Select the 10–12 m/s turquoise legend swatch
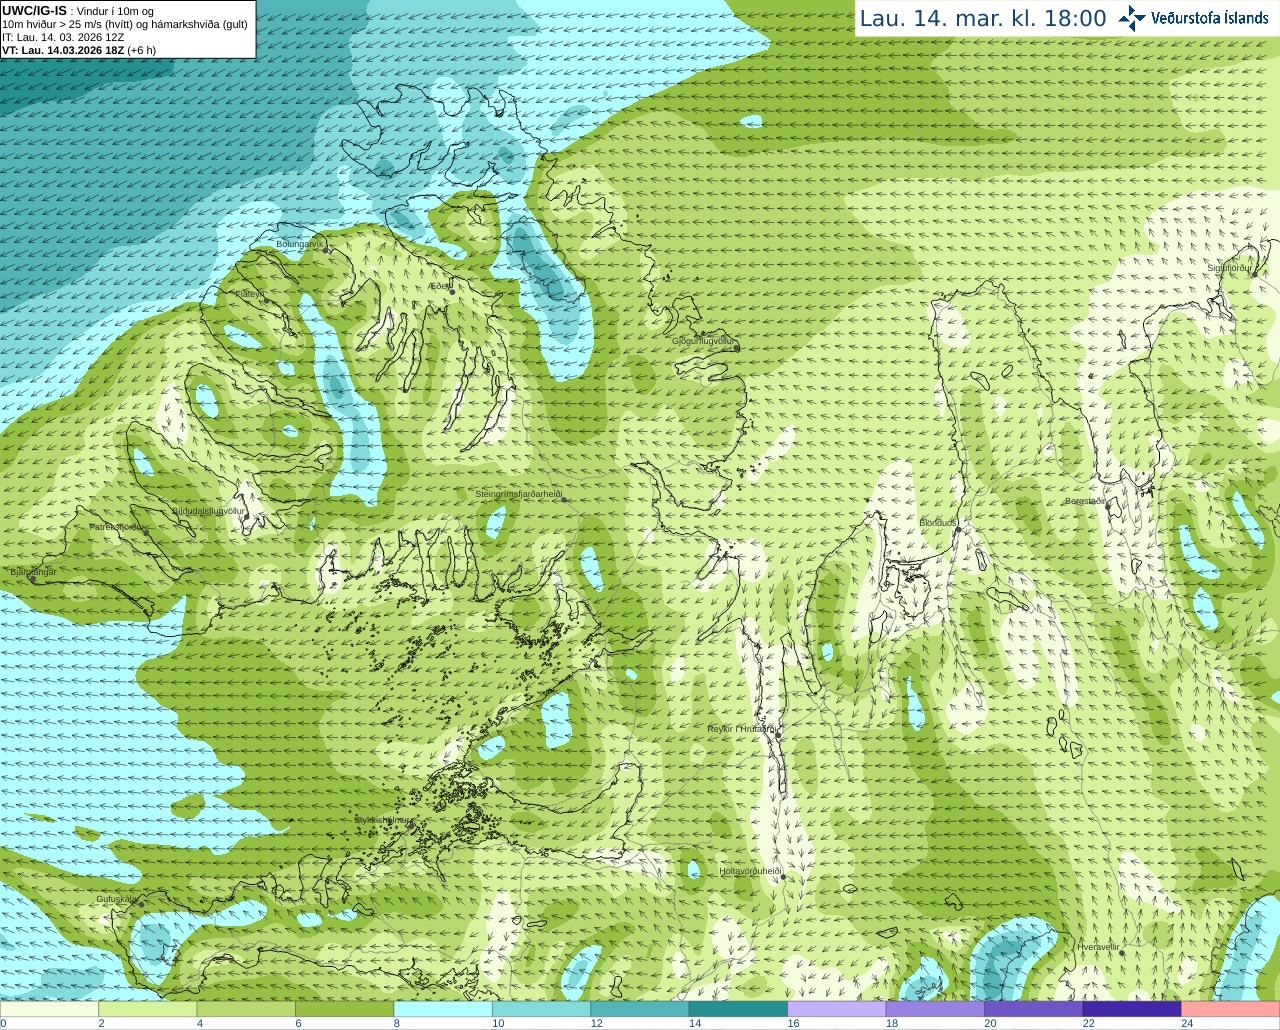 click(x=542, y=1009)
